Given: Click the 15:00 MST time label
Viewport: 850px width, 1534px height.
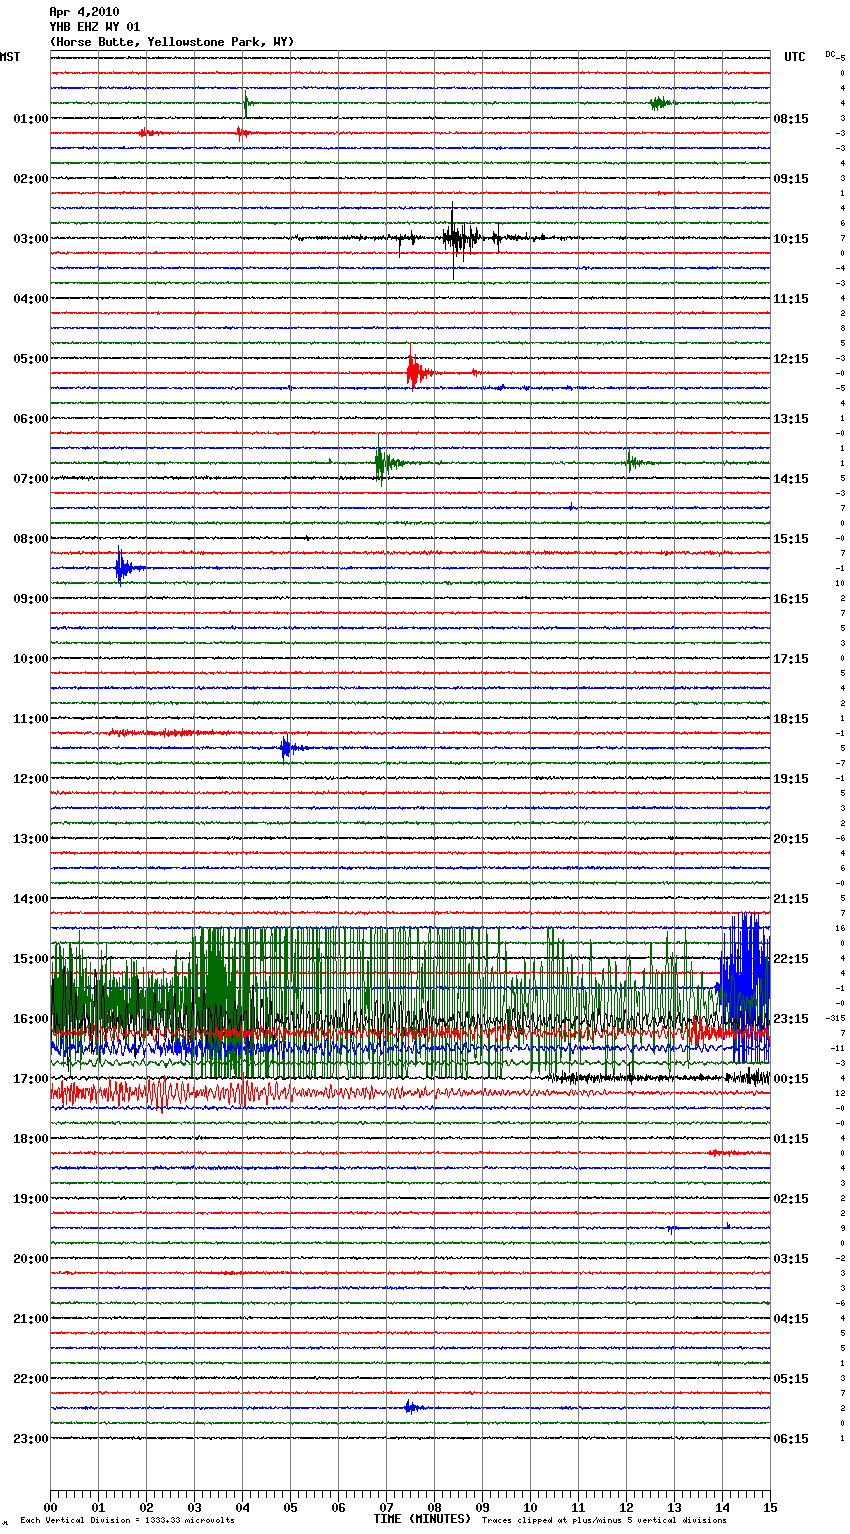Looking at the screenshot, I should pyautogui.click(x=31, y=959).
